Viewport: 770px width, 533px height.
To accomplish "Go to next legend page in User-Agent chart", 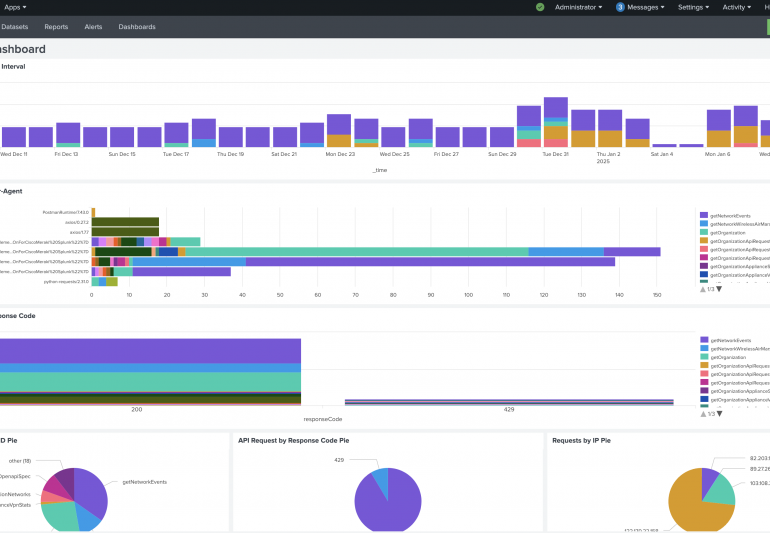I will [718, 288].
